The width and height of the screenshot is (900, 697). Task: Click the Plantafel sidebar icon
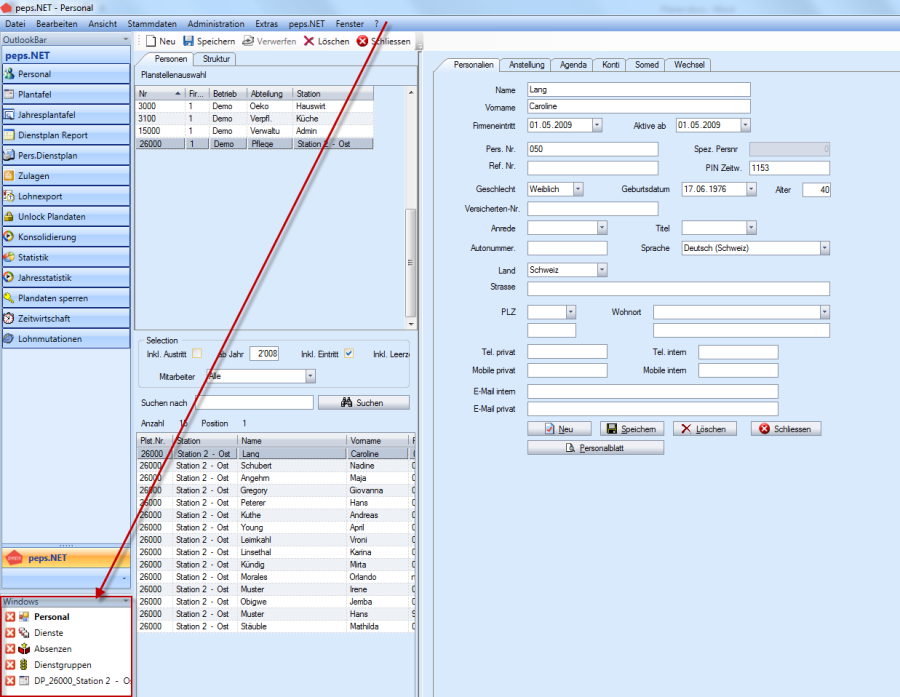(10, 94)
